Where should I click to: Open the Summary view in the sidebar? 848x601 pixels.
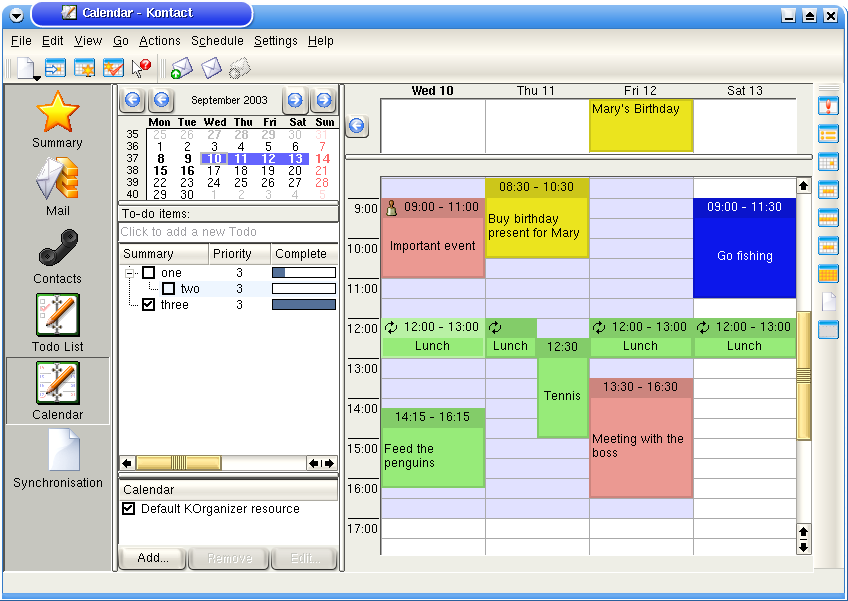pyautogui.click(x=57, y=119)
